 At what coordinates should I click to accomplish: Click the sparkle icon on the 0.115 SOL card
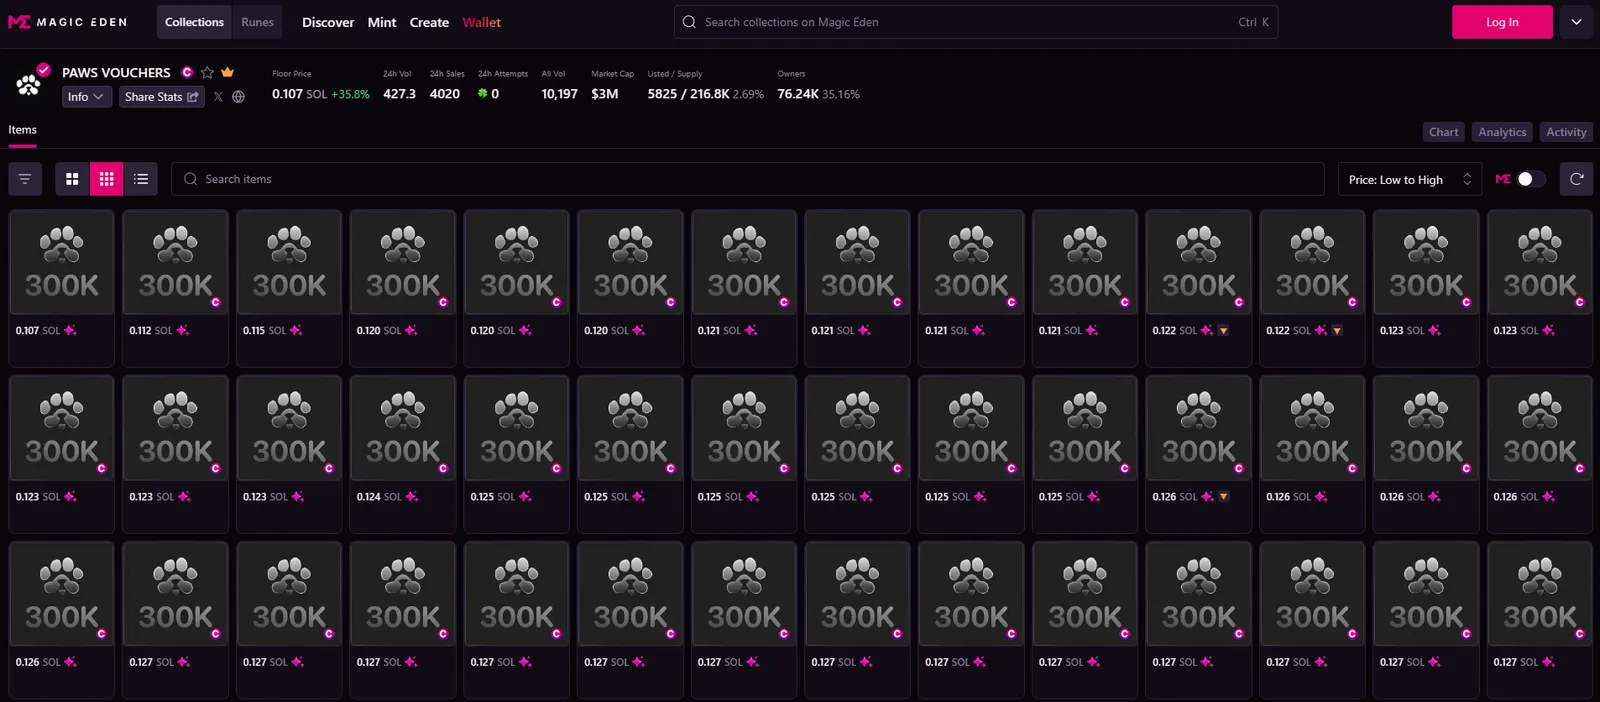(x=296, y=330)
